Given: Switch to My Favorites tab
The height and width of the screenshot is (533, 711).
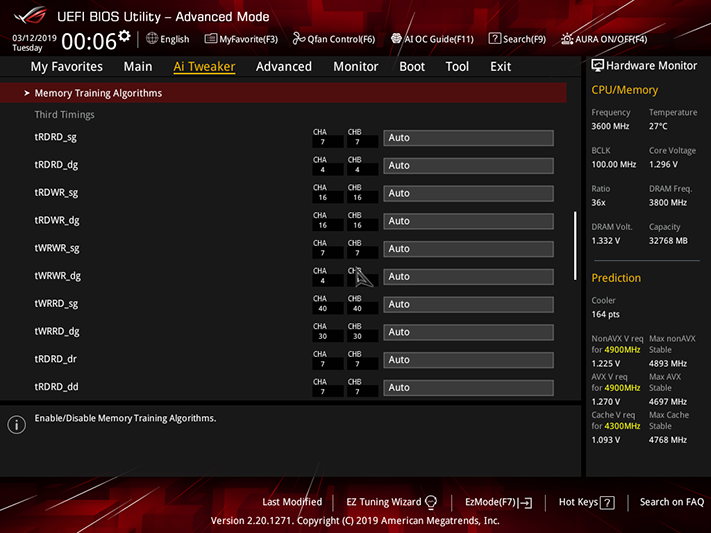Looking at the screenshot, I should click(67, 67).
